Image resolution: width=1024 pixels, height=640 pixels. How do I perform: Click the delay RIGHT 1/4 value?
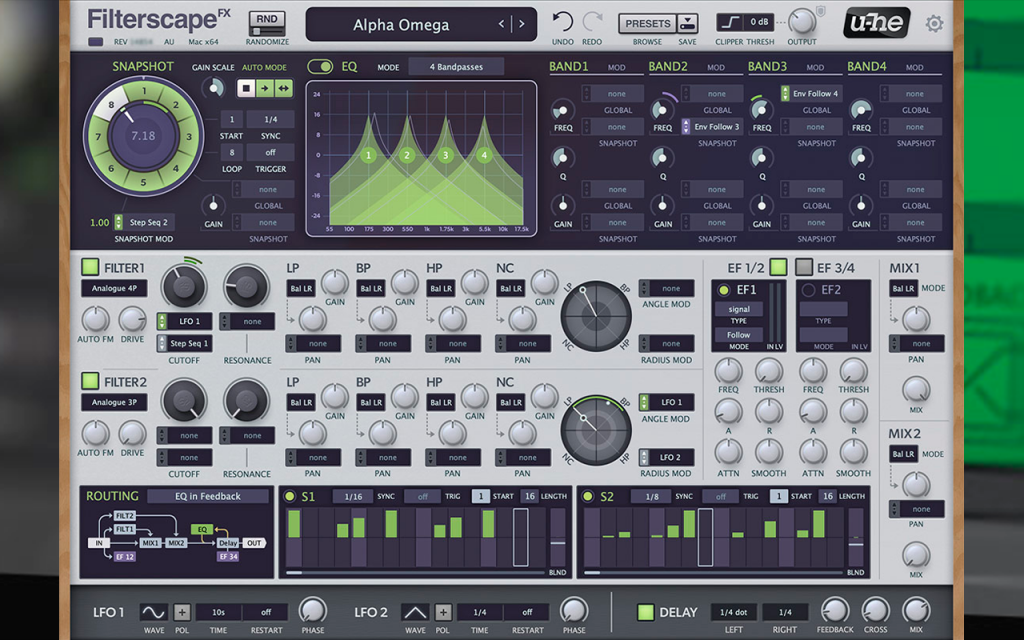pyautogui.click(x=785, y=612)
